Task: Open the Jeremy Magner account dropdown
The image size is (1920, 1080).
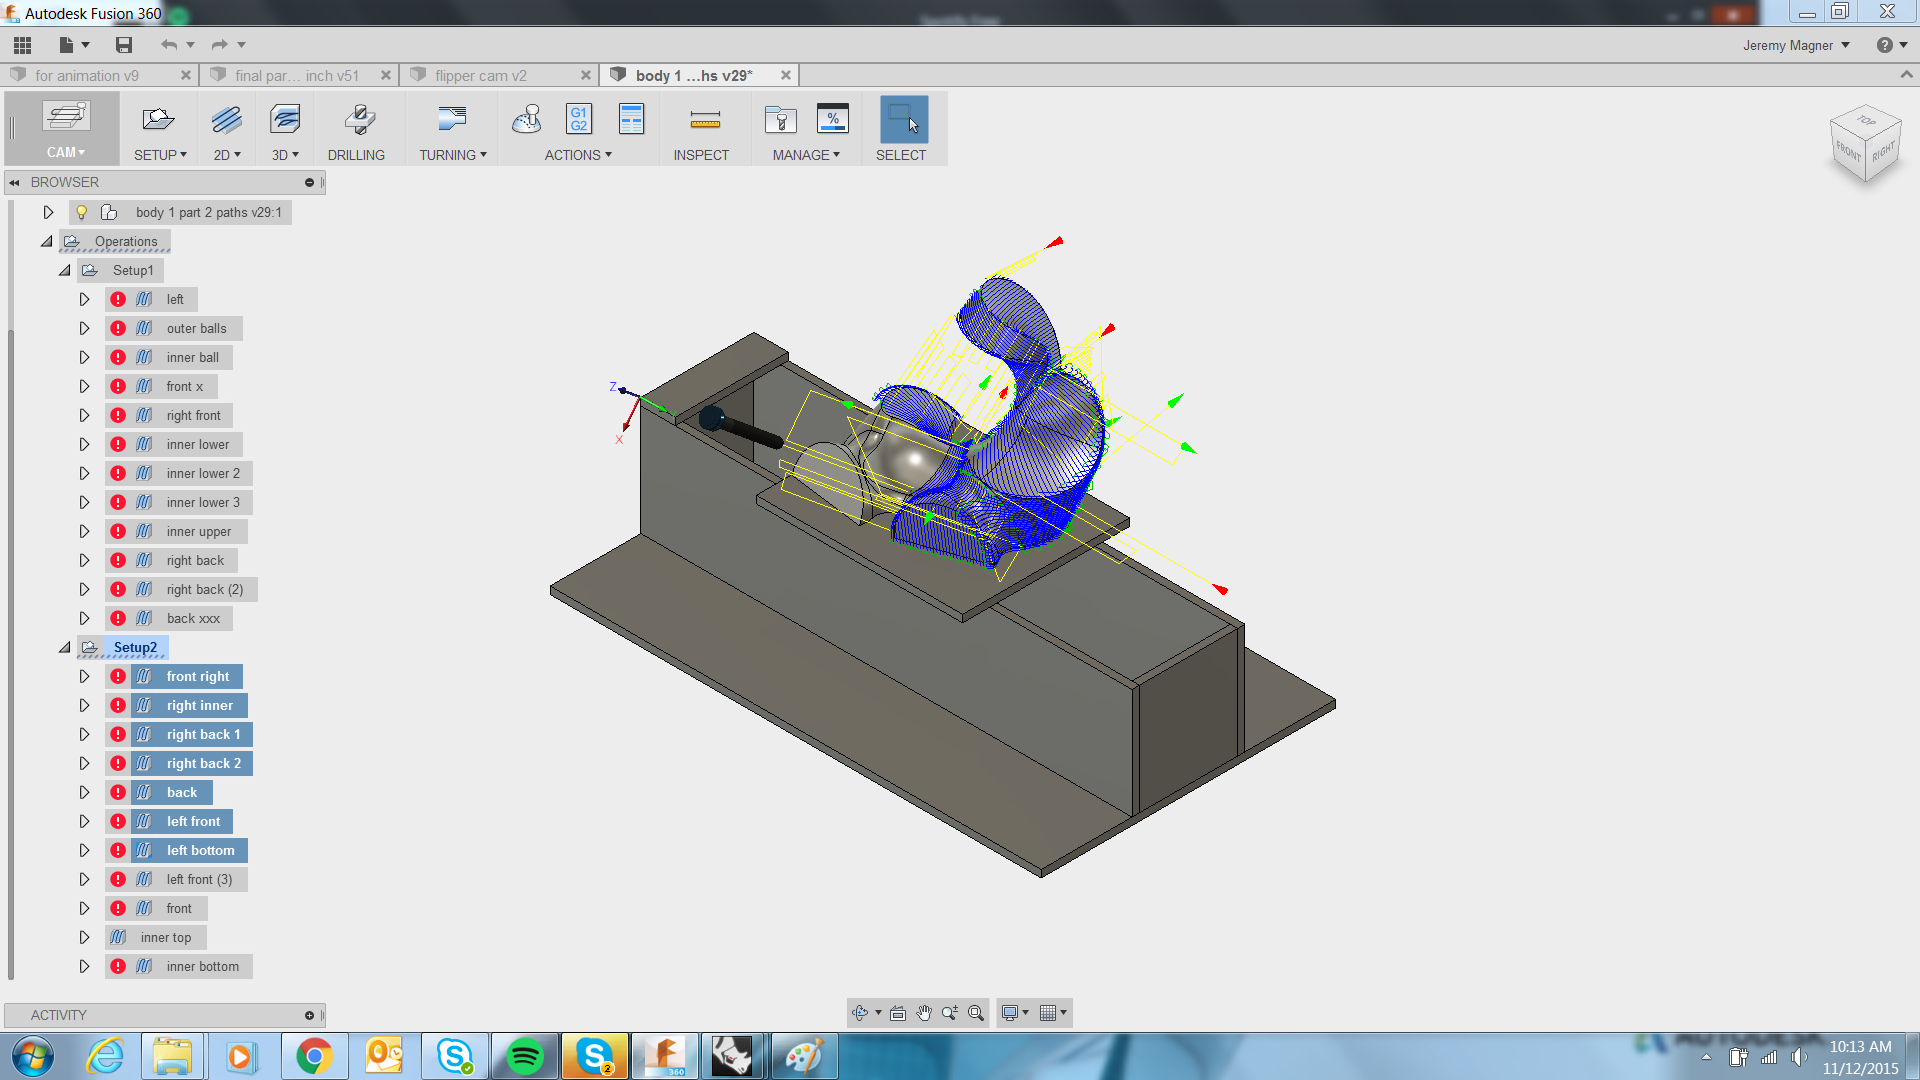Action: (x=1796, y=45)
